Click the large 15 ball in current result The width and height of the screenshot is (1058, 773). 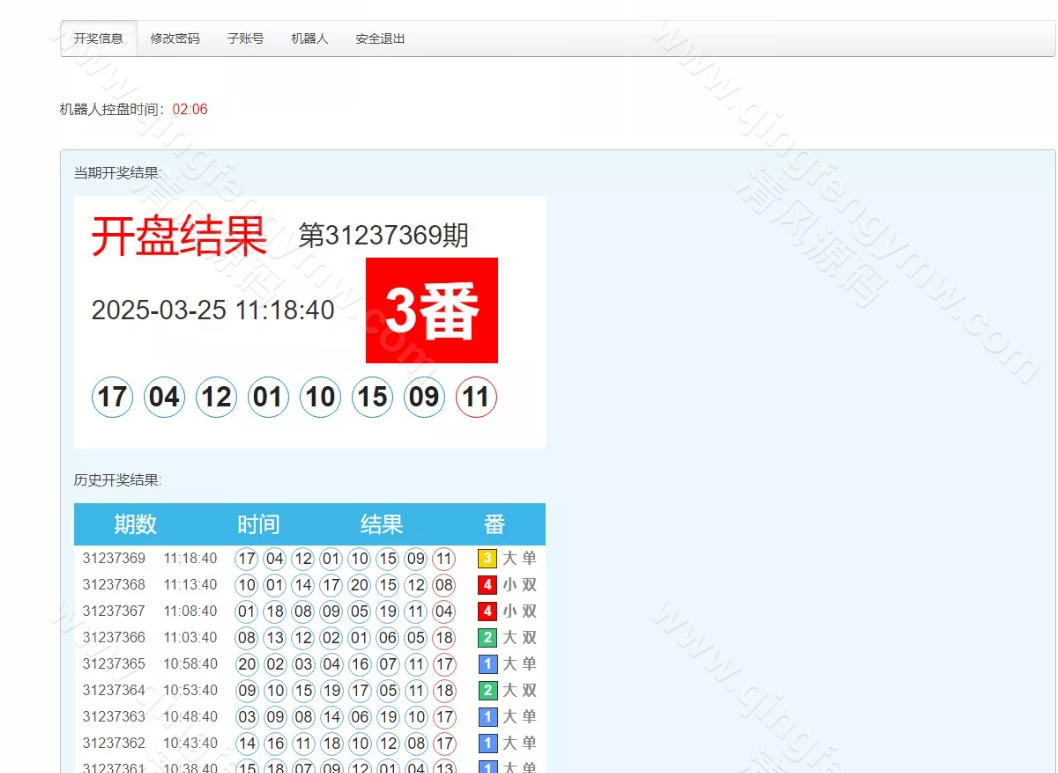(x=372, y=397)
